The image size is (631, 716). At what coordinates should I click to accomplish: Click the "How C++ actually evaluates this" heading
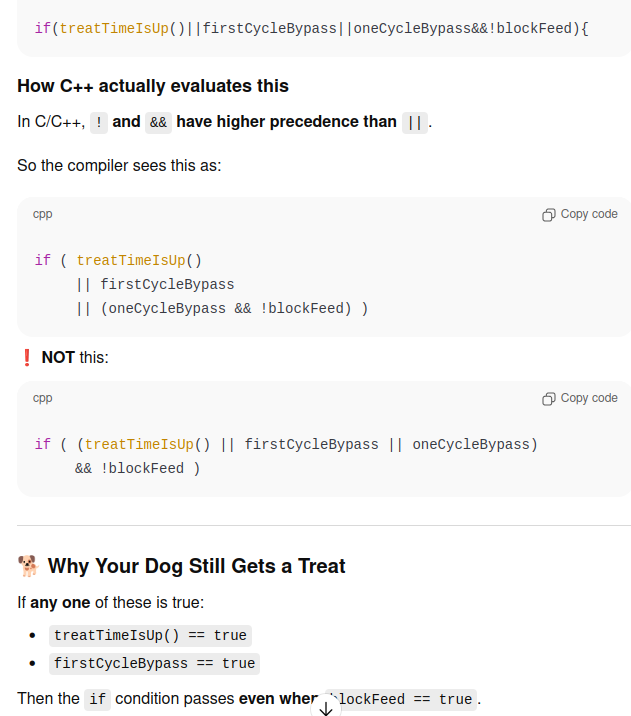(153, 86)
